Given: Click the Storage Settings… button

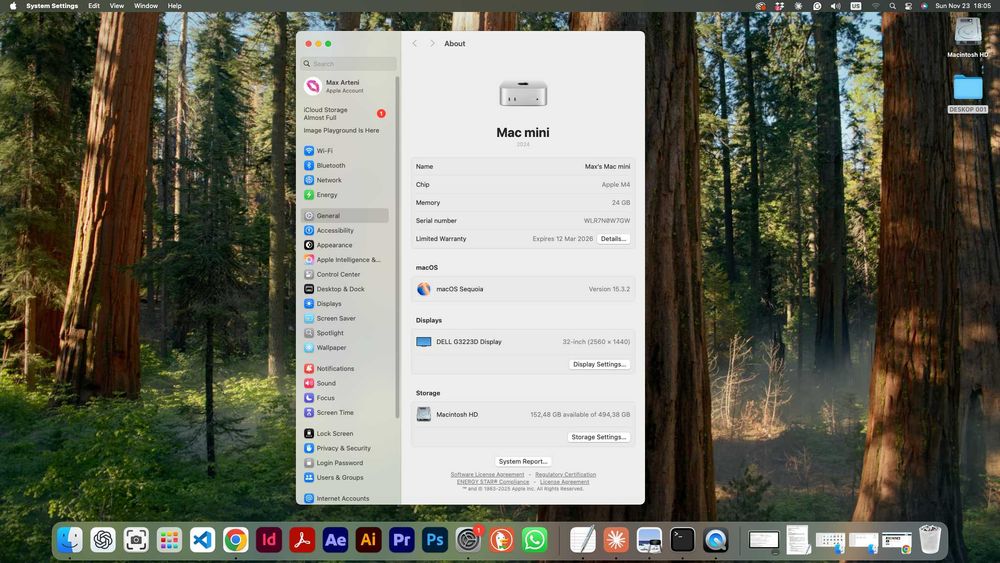Looking at the screenshot, I should [599, 437].
